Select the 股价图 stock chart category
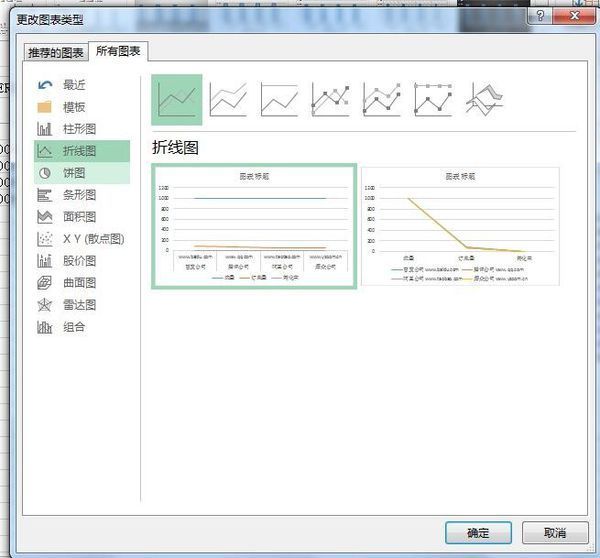Image resolution: width=600 pixels, height=558 pixels. (82, 261)
